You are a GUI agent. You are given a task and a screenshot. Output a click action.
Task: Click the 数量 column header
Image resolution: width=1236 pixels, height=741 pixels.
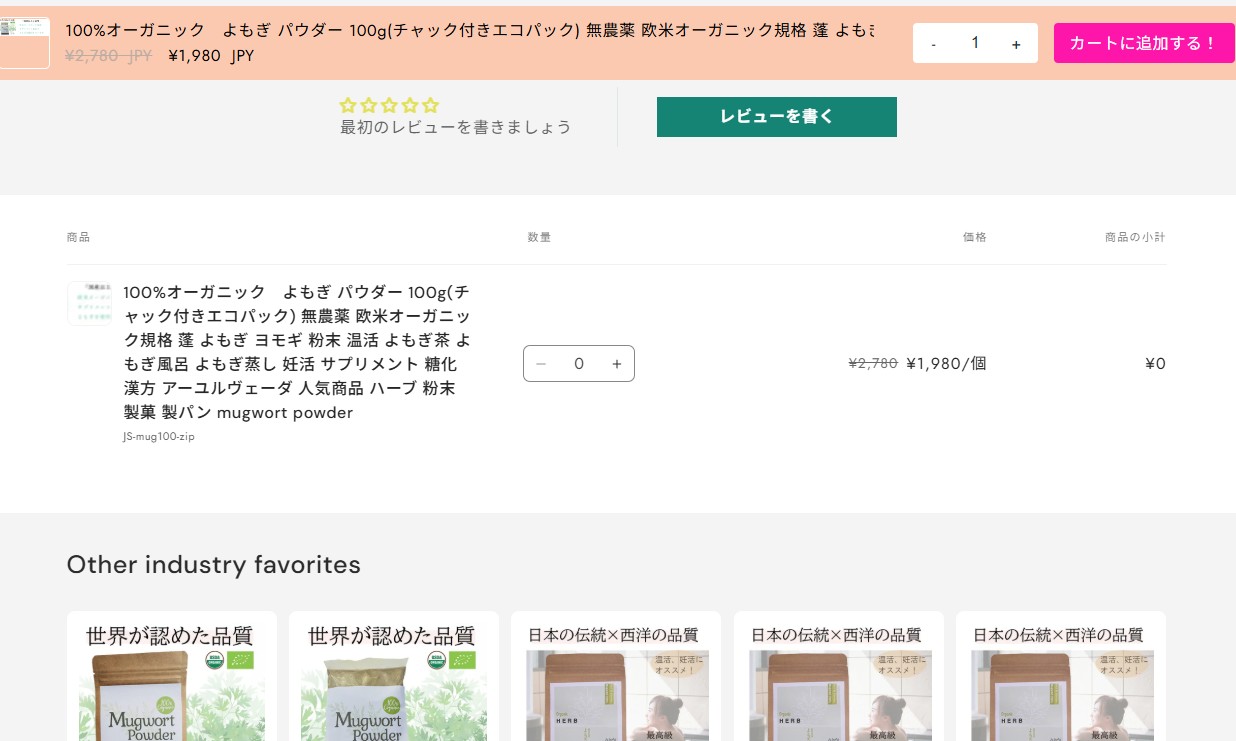[x=539, y=237]
